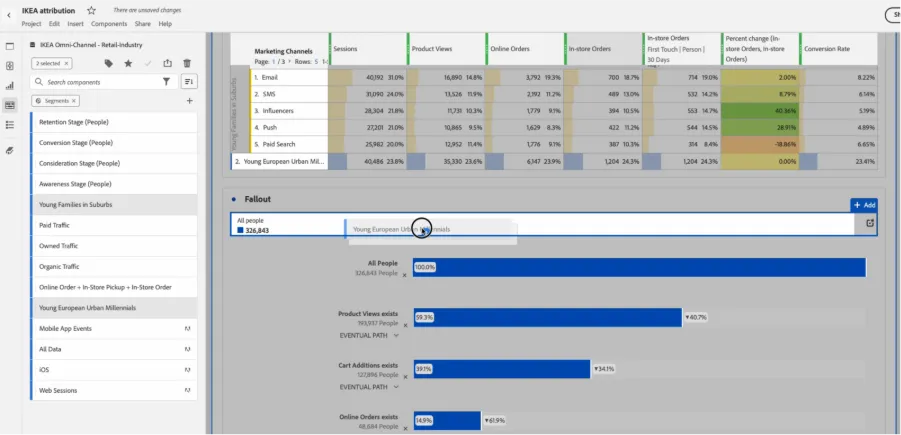901x435 pixels.
Task: Click the All People 100.0% fallout bar
Action: point(639,267)
